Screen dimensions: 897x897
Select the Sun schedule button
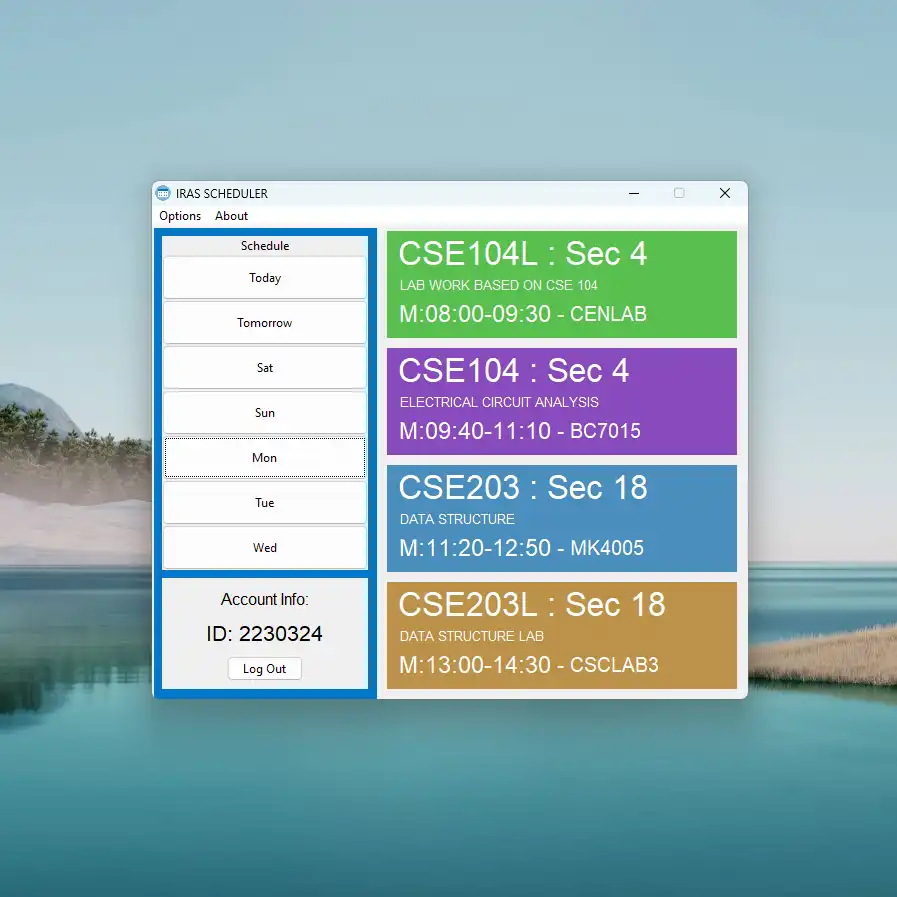point(264,413)
